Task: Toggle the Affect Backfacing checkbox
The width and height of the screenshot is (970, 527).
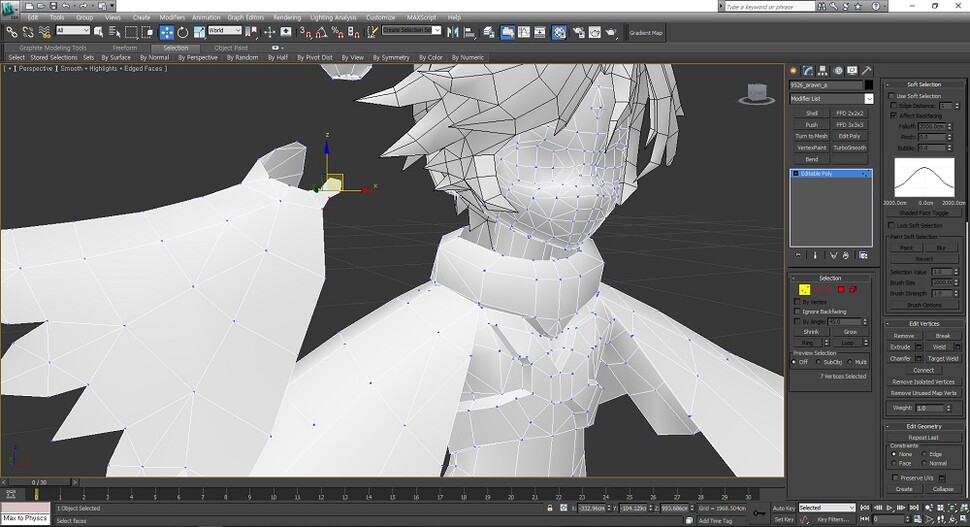Action: pos(893,116)
